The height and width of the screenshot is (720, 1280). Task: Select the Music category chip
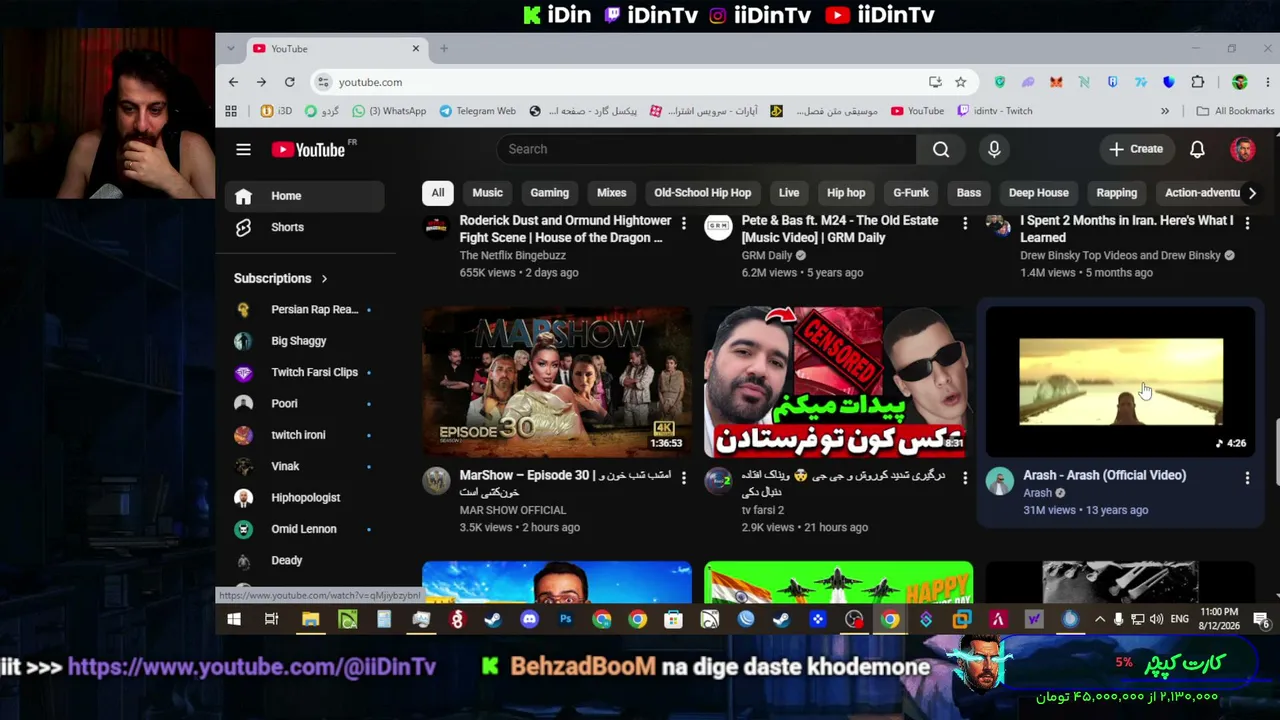pos(487,193)
